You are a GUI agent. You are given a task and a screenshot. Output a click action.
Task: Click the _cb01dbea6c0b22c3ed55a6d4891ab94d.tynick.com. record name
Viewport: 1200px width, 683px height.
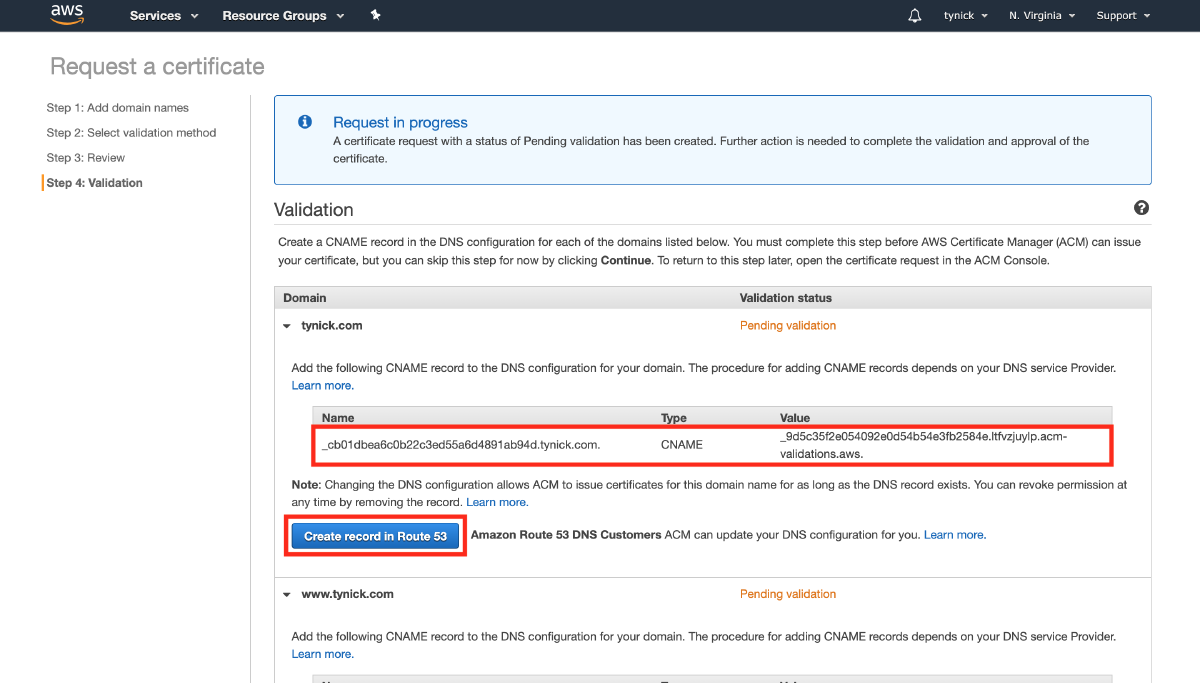(461, 445)
